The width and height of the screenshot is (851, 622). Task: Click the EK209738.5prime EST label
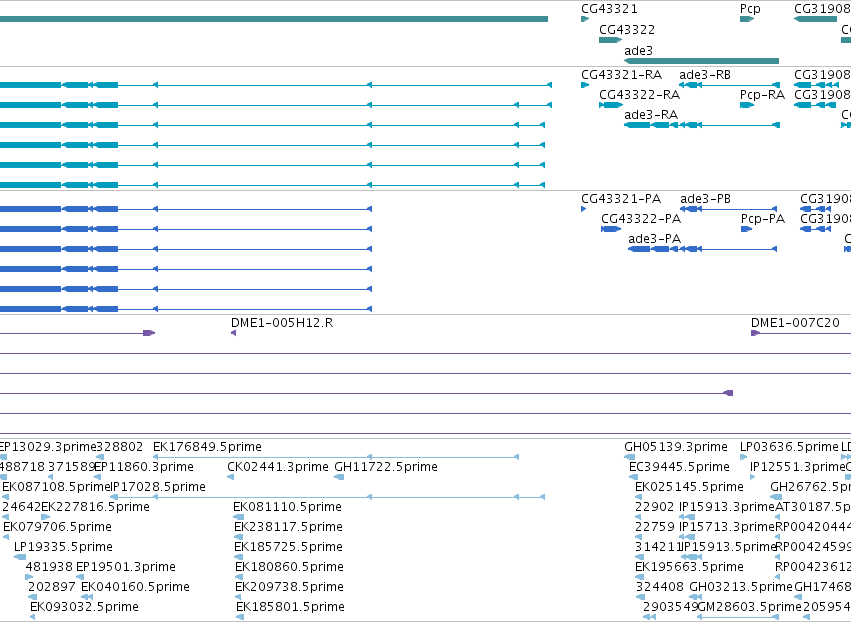coord(289,587)
